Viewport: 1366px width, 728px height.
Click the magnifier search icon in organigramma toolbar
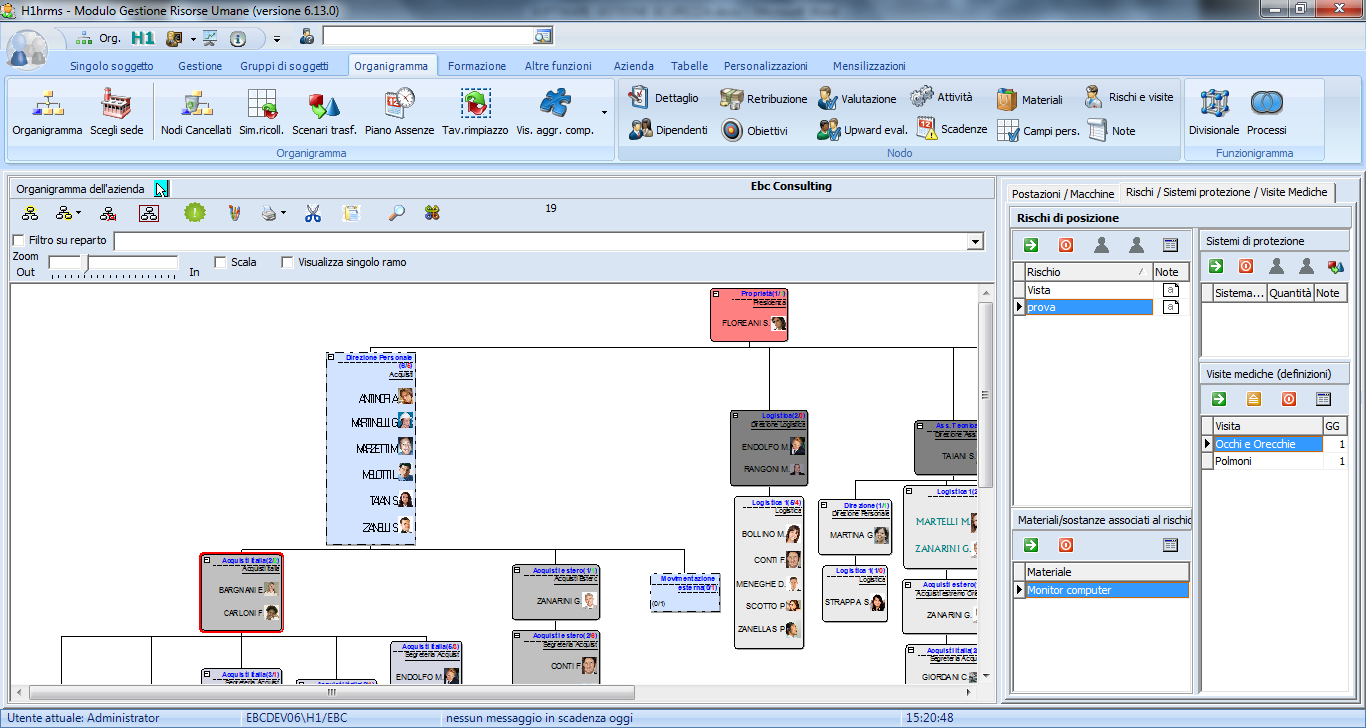pyautogui.click(x=397, y=212)
